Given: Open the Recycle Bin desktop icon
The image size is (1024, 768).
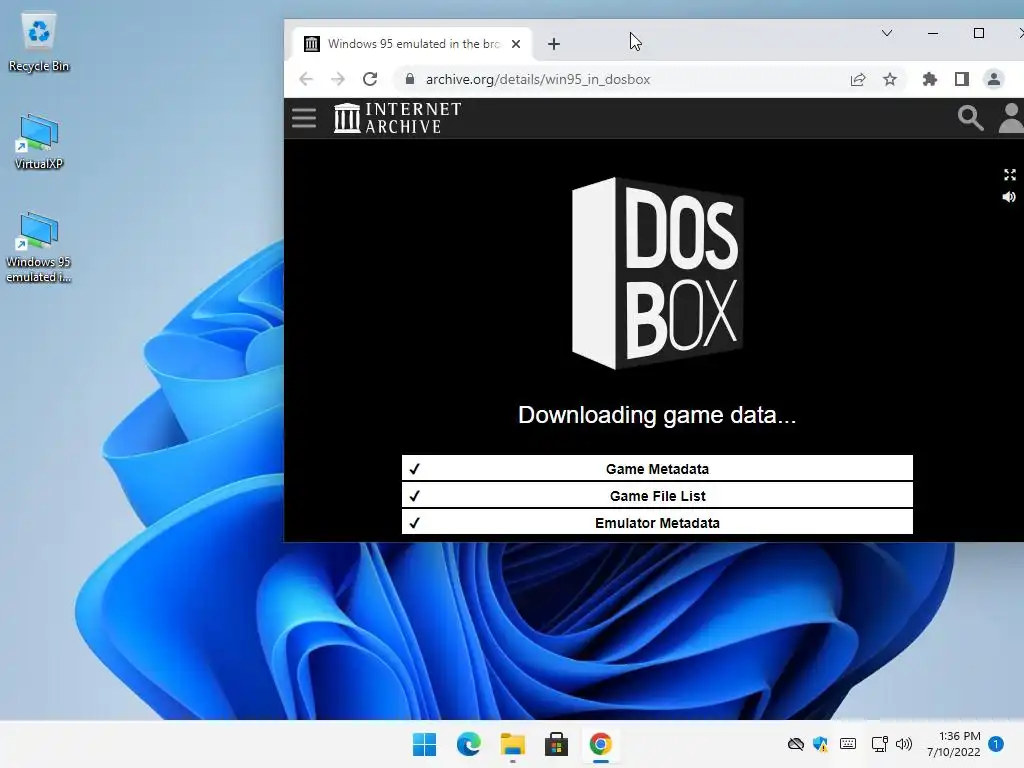Looking at the screenshot, I should 39,43.
